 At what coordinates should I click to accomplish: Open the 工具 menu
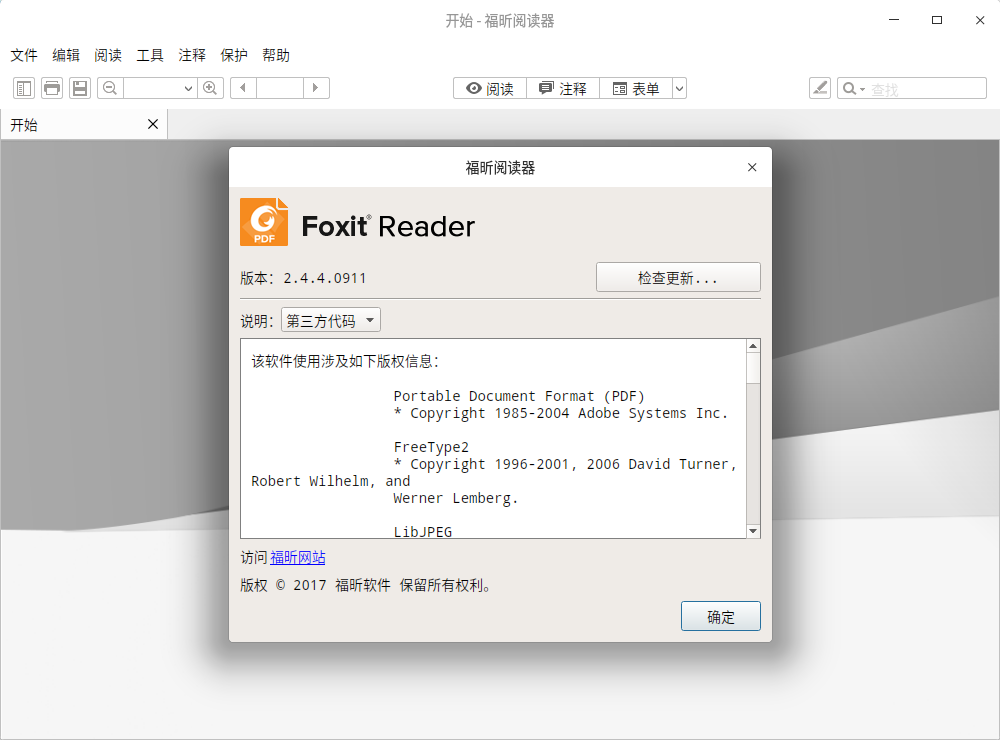click(x=150, y=56)
